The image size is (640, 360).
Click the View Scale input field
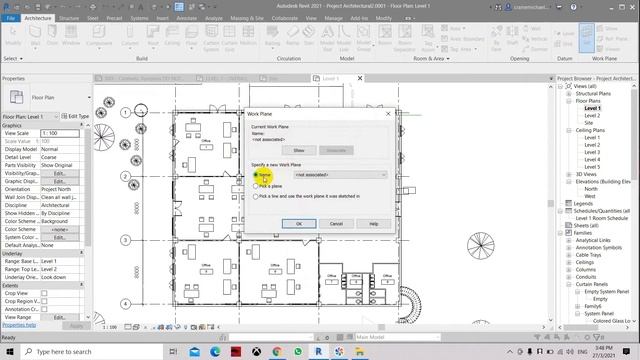(60, 133)
